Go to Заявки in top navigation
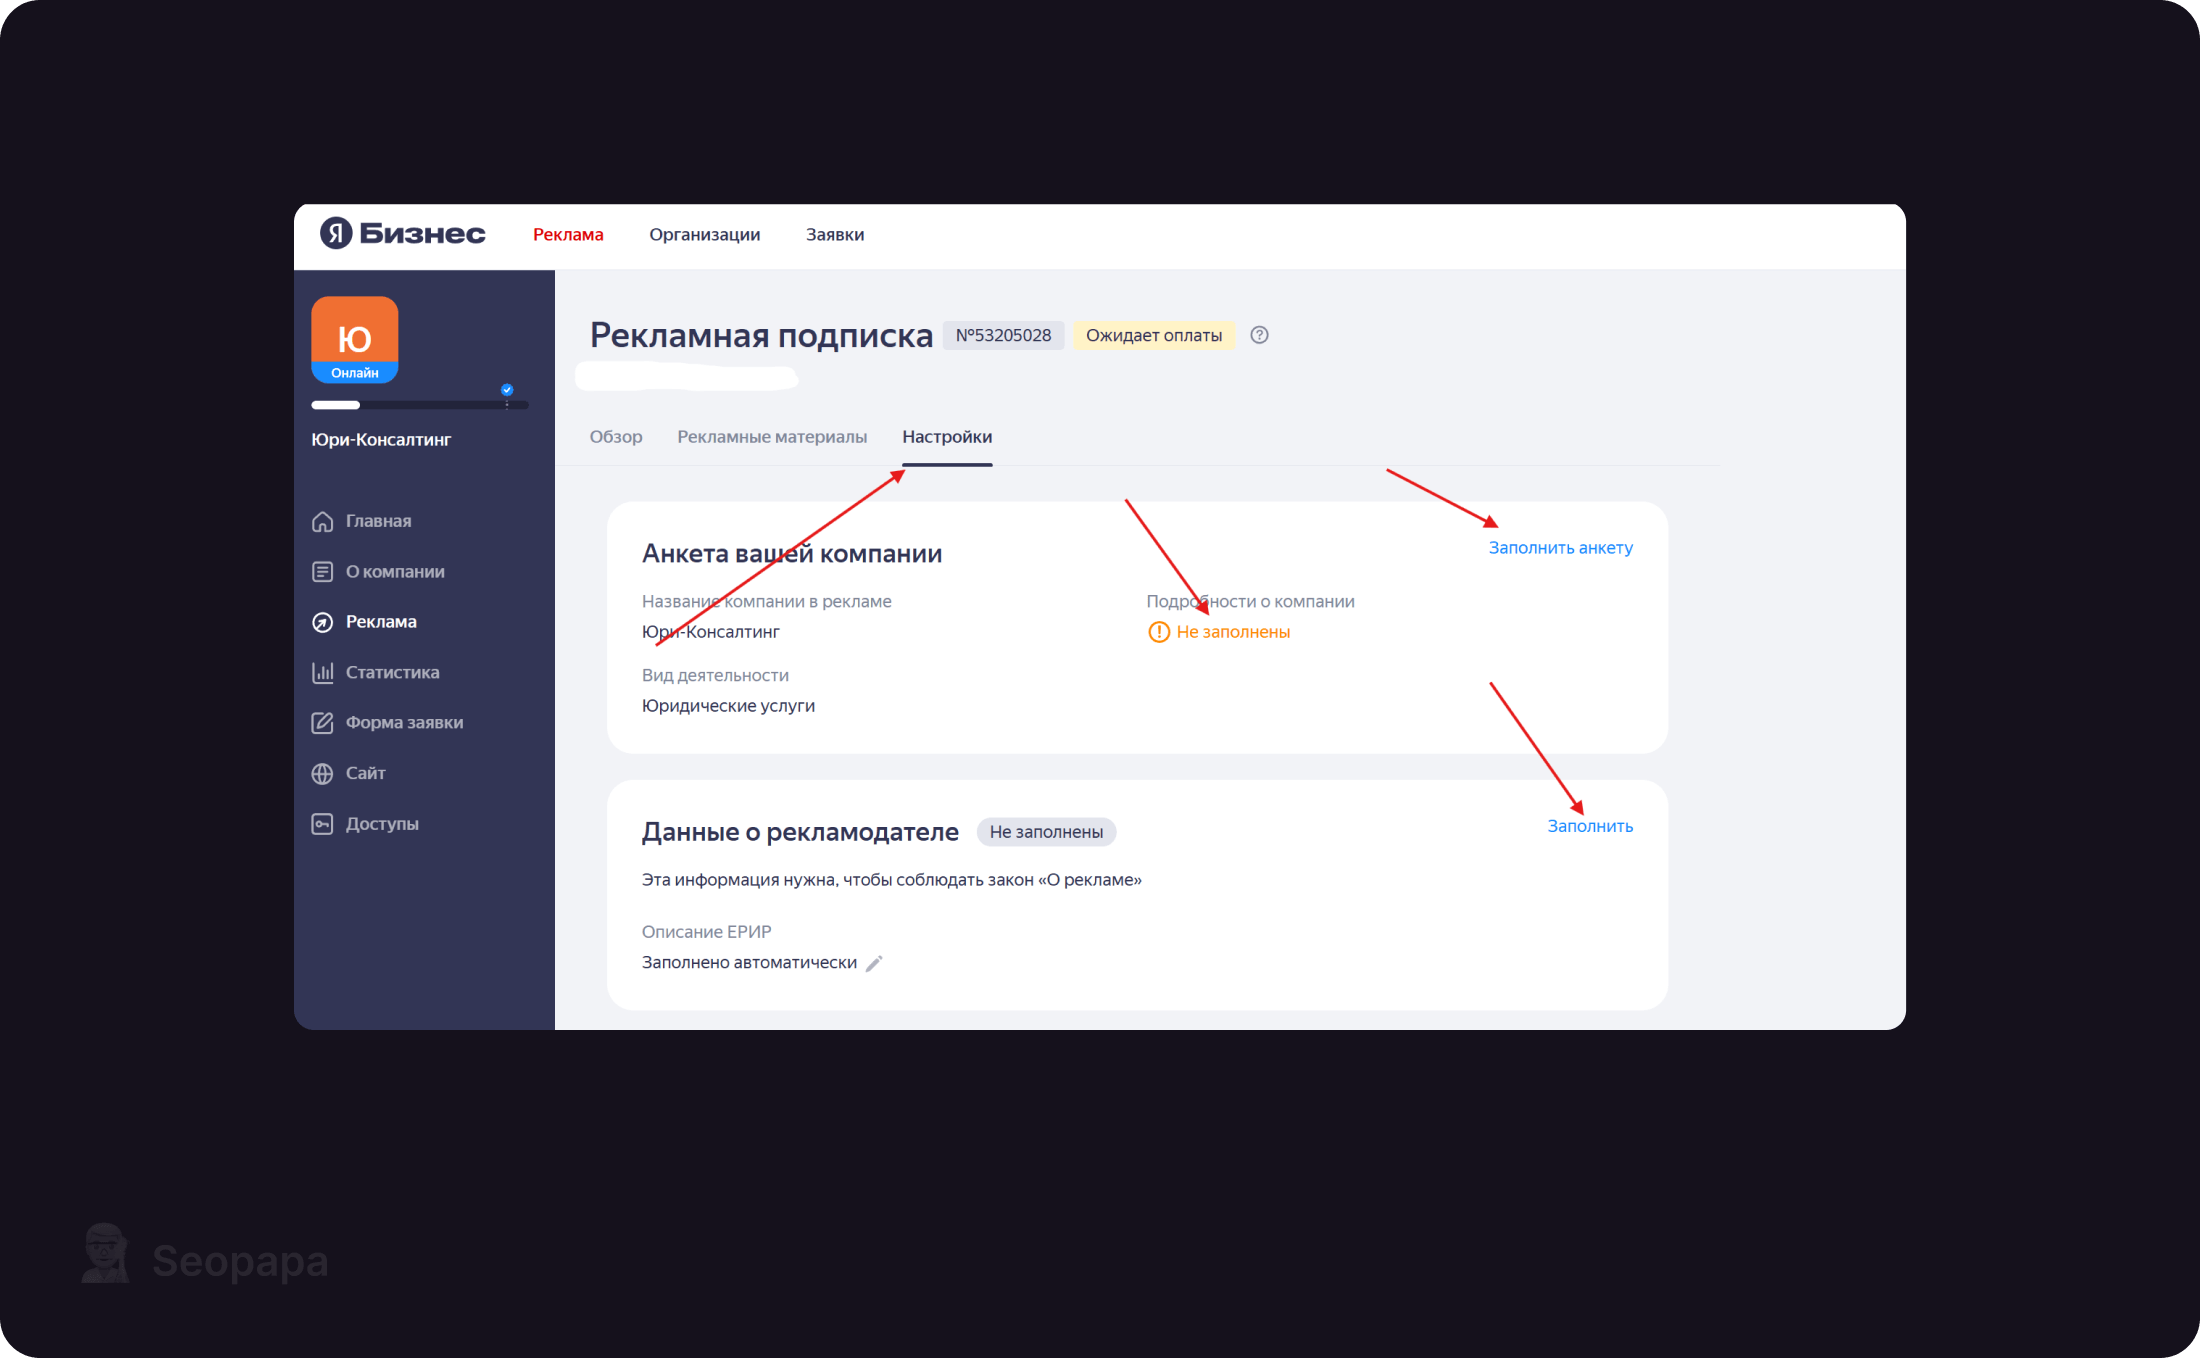The height and width of the screenshot is (1358, 2200). click(x=835, y=235)
